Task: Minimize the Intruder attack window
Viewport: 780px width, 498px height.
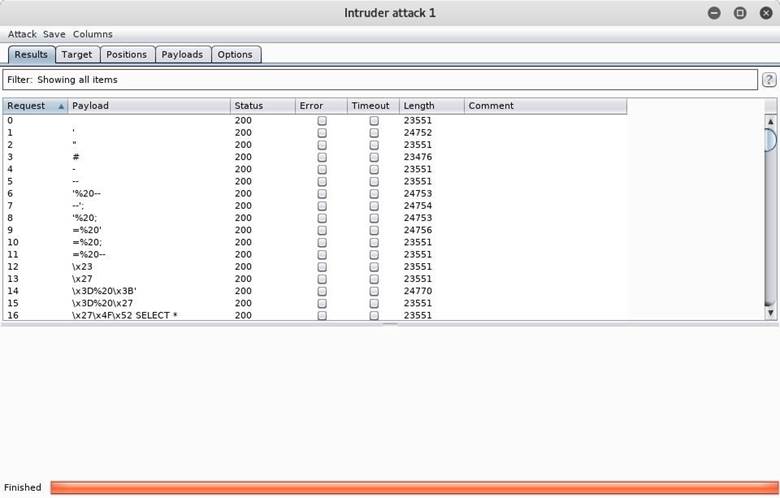Action: tap(714, 13)
